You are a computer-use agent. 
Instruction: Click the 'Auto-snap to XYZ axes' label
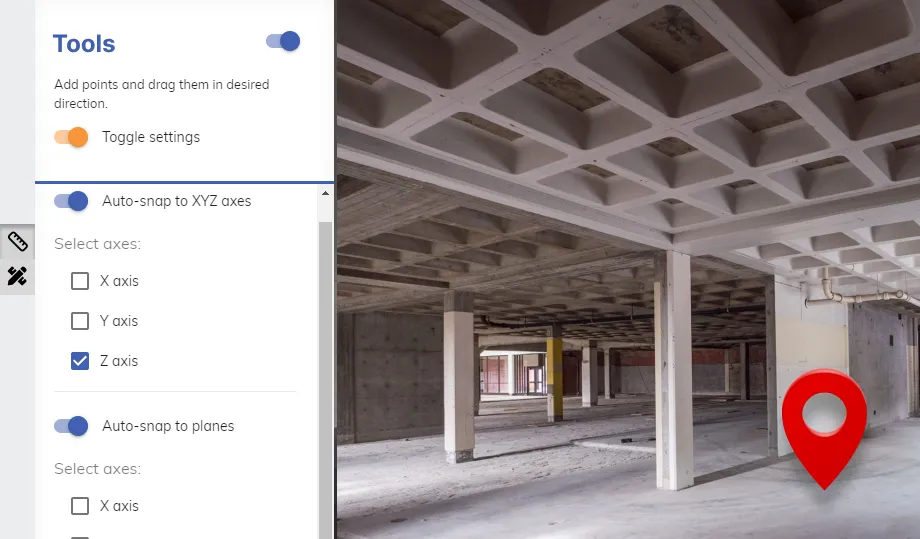coord(177,201)
